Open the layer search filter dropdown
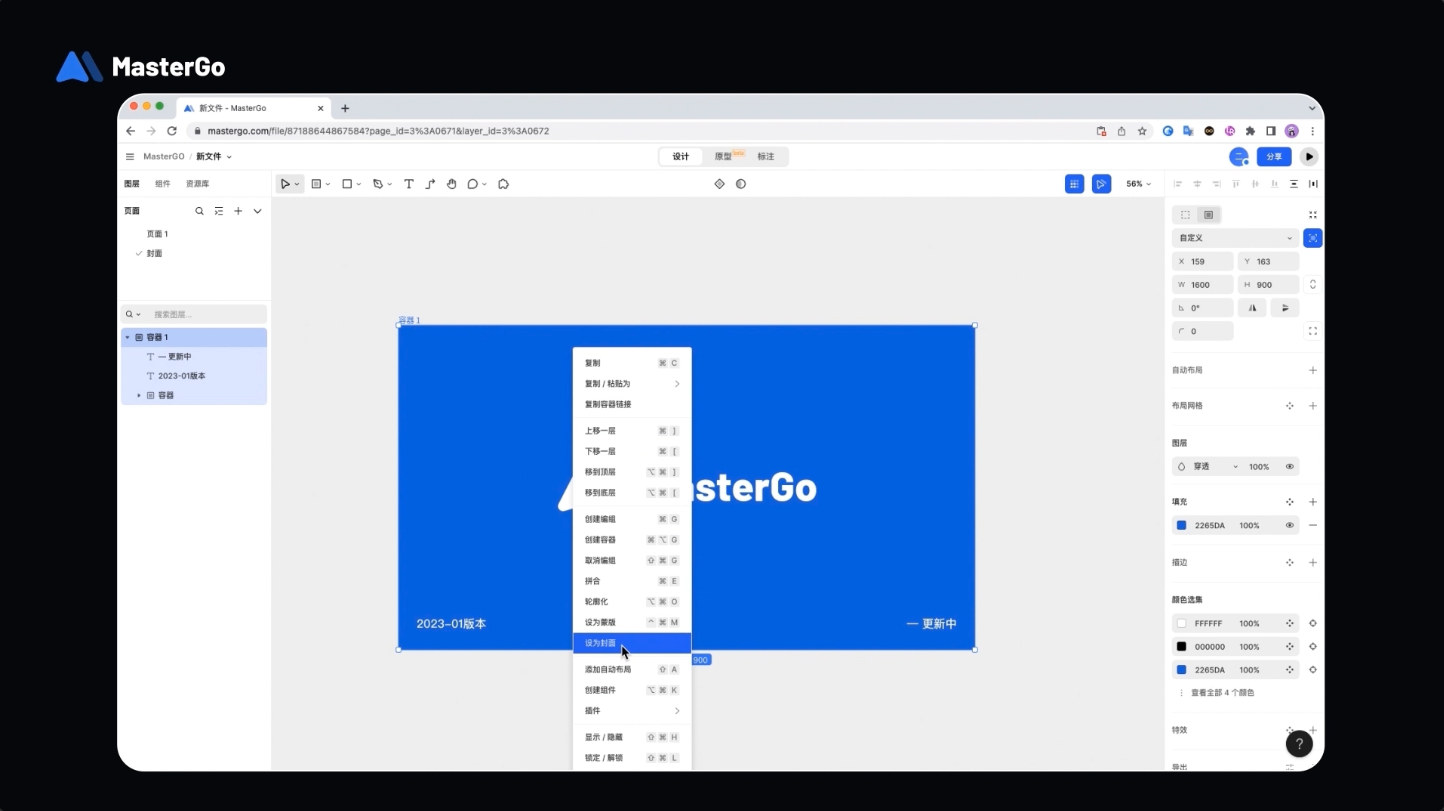Image resolution: width=1444 pixels, height=811 pixels. tap(133, 314)
